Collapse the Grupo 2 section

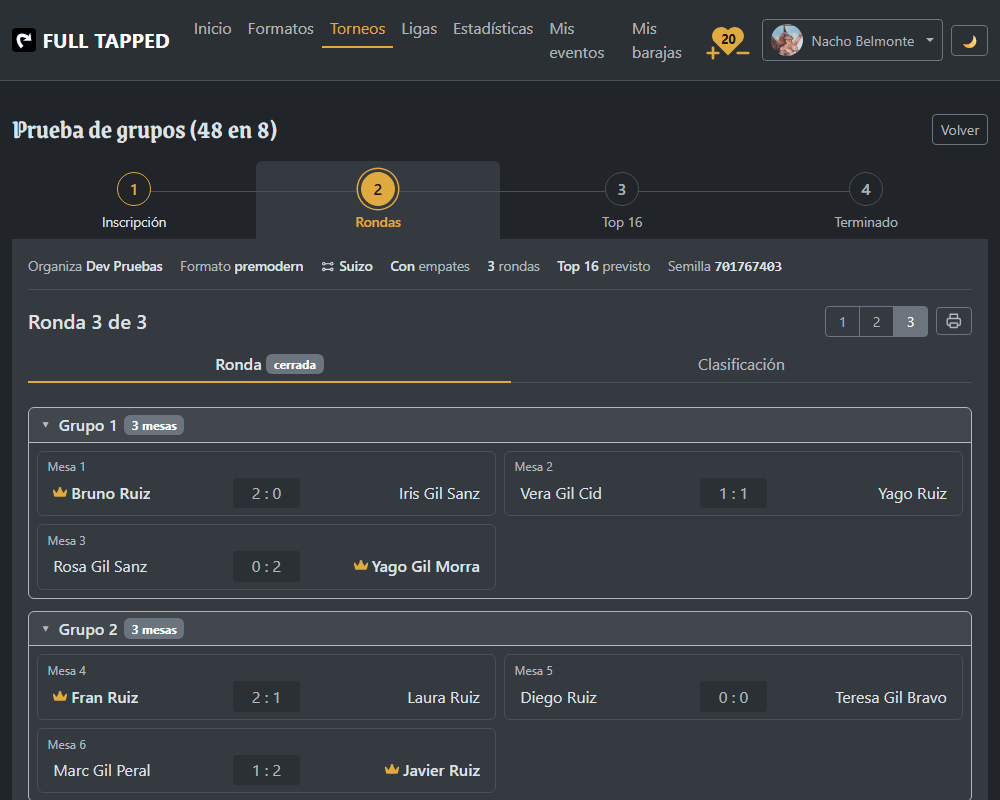pyautogui.click(x=45, y=629)
